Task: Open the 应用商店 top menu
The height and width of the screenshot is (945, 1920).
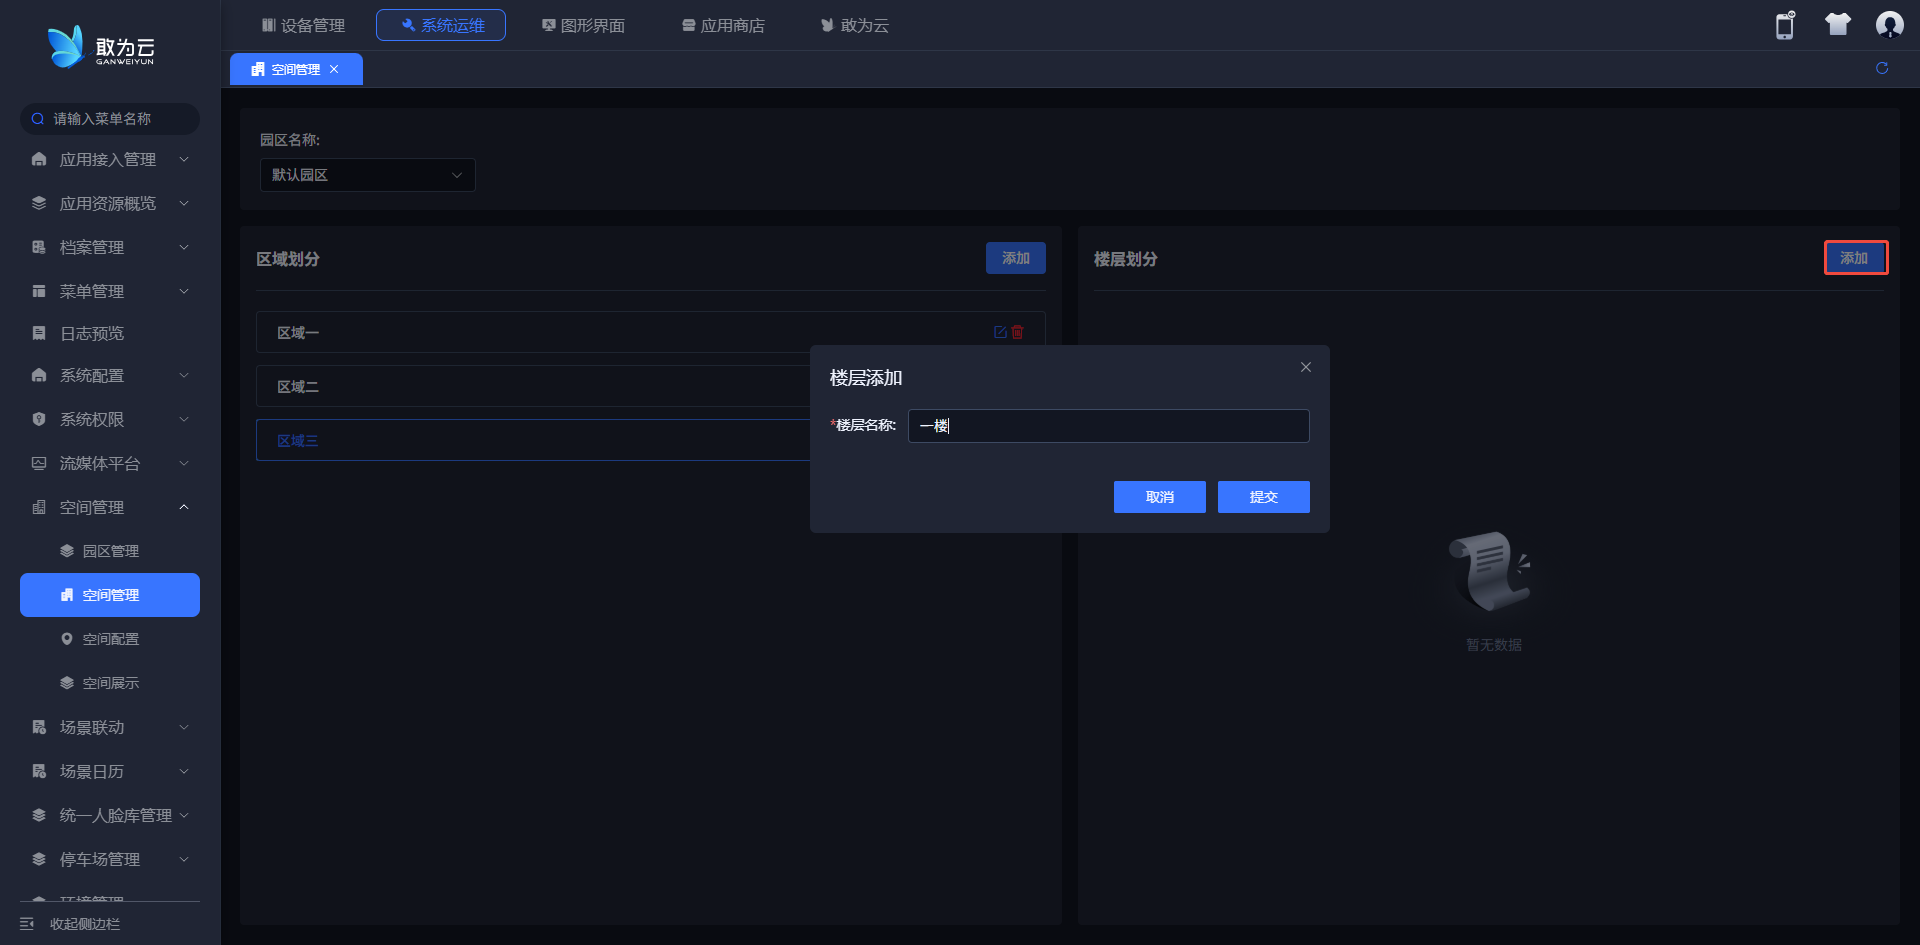Action: pyautogui.click(x=723, y=25)
